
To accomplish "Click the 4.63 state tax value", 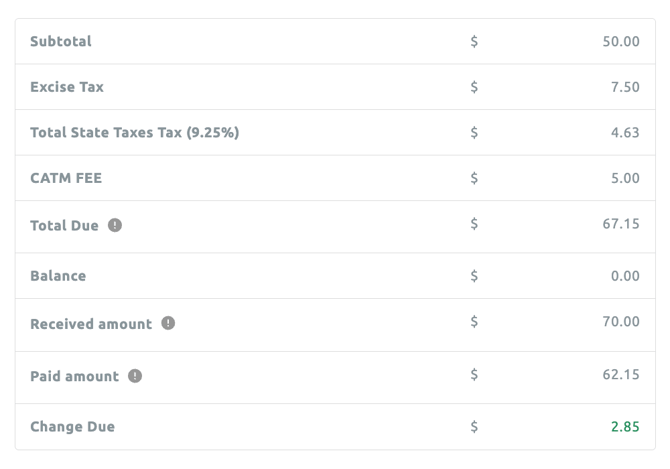I will pos(626,133).
